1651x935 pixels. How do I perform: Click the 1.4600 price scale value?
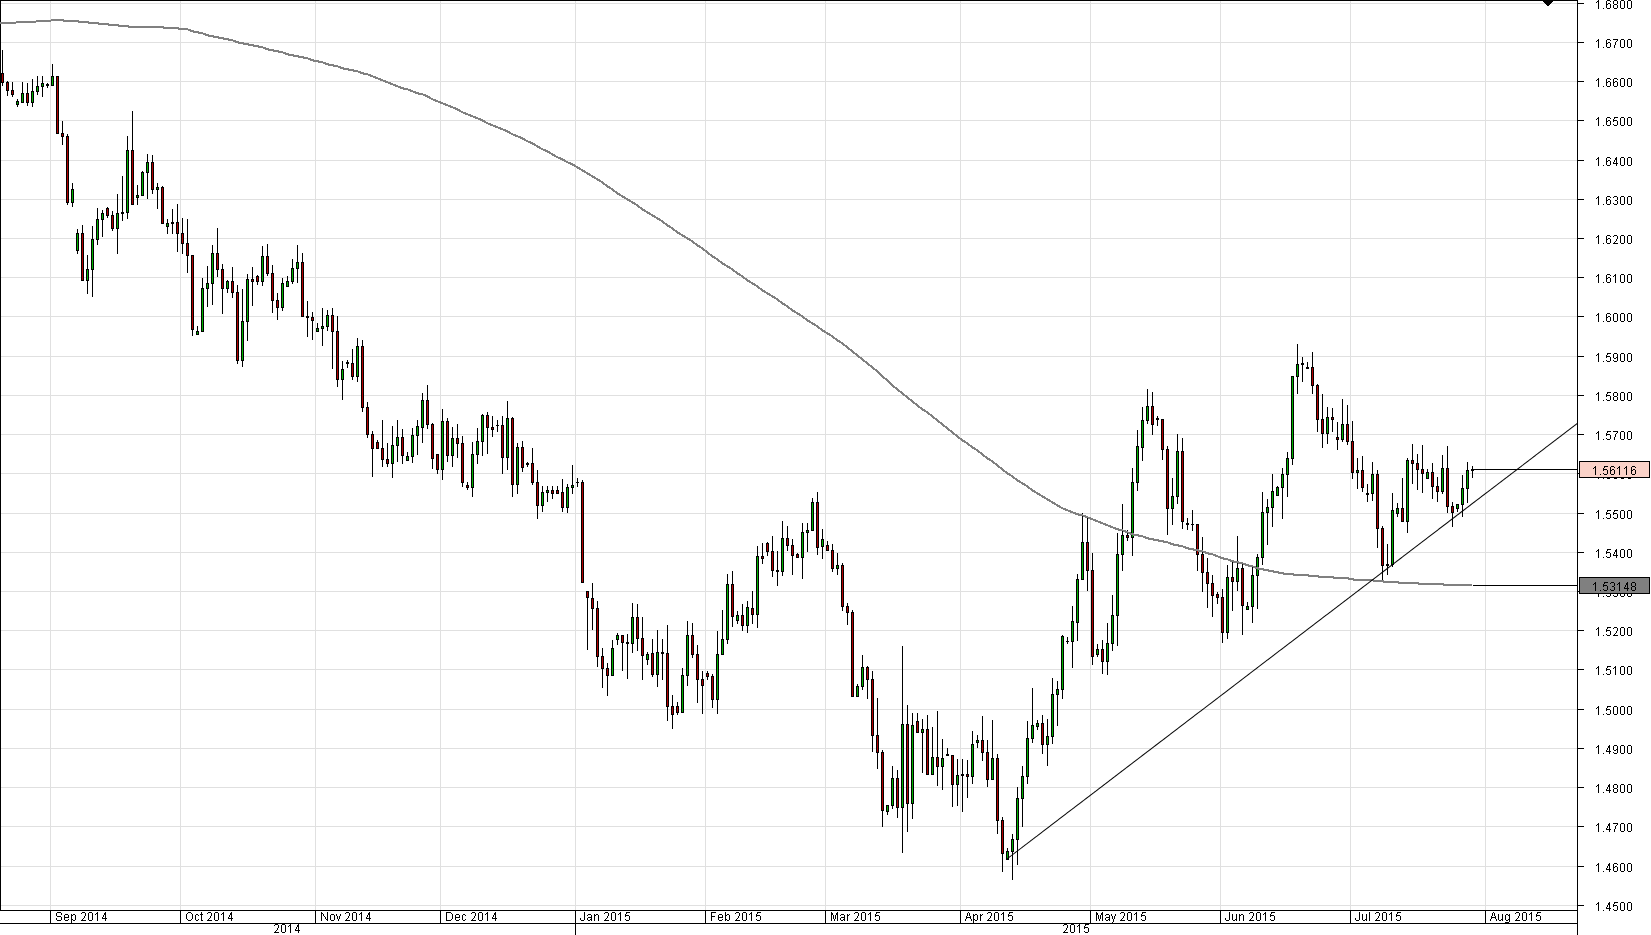(1616, 867)
